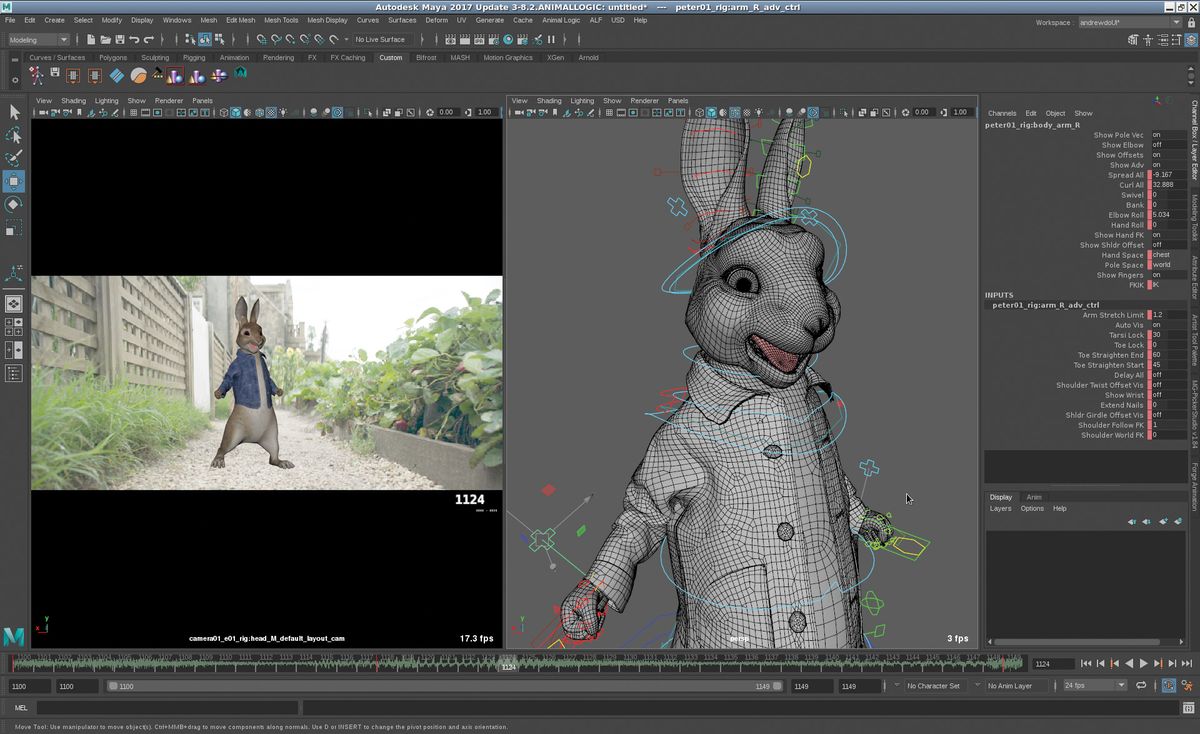Activate the Select tool arrow
Screen dimensions: 1200x734
point(14,110)
